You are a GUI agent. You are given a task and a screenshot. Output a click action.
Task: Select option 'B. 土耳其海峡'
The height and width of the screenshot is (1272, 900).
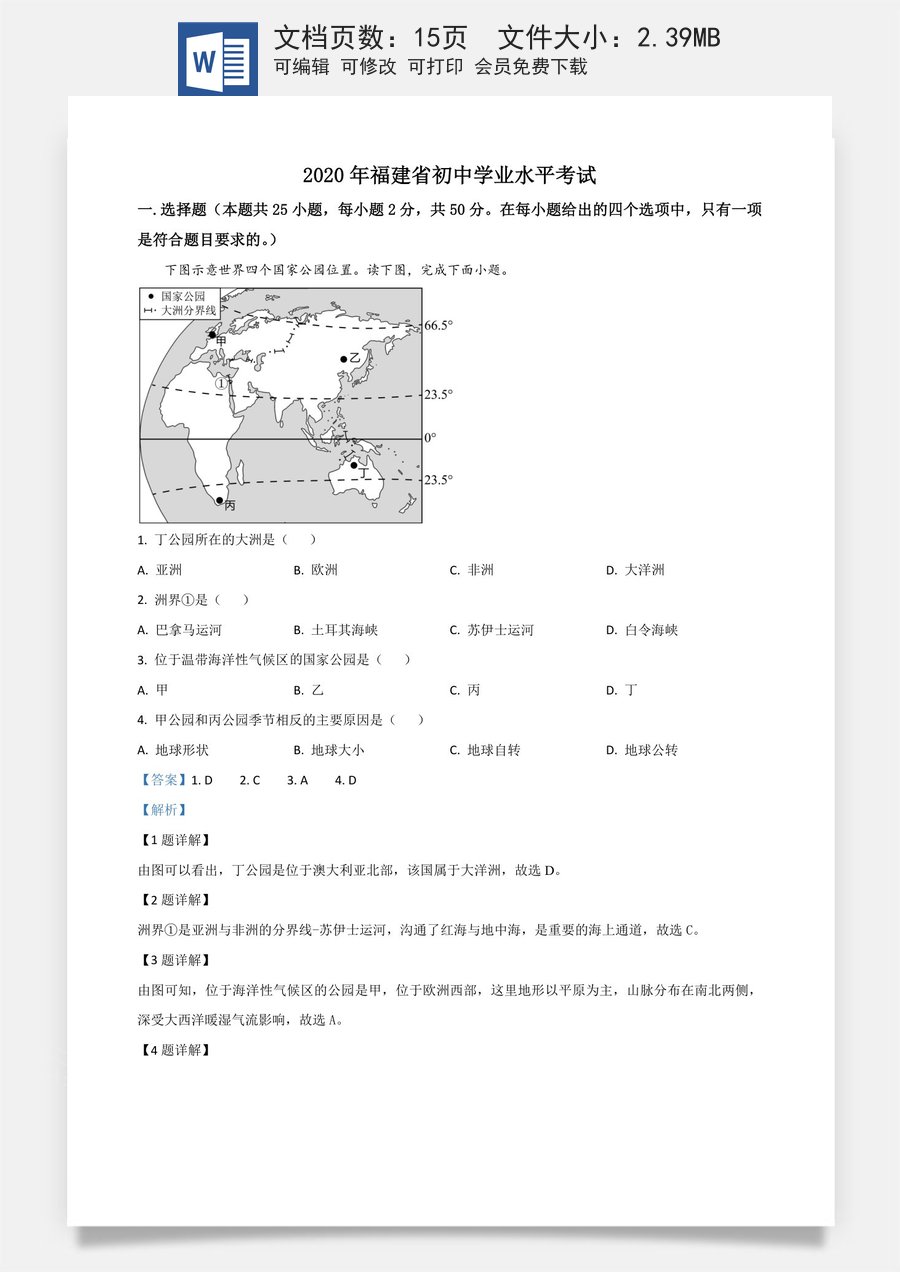pos(336,630)
